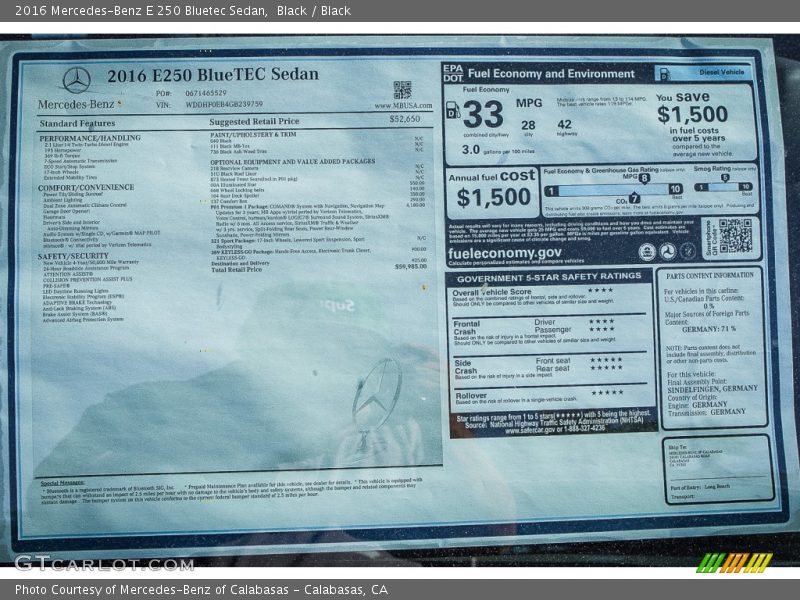Click the Standard Features heading

pyautogui.click(x=77, y=123)
